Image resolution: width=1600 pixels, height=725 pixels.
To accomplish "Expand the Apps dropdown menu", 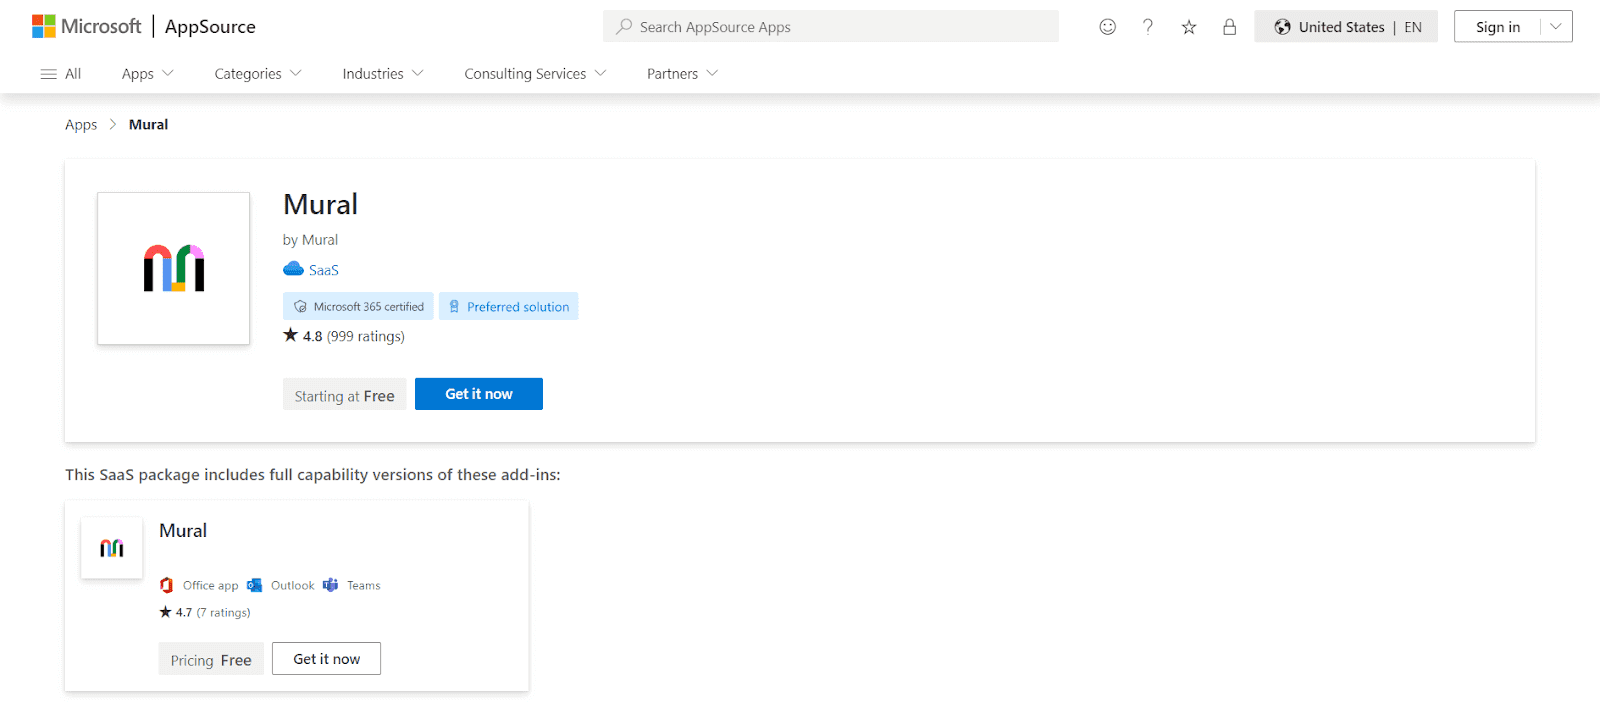I will pos(147,74).
